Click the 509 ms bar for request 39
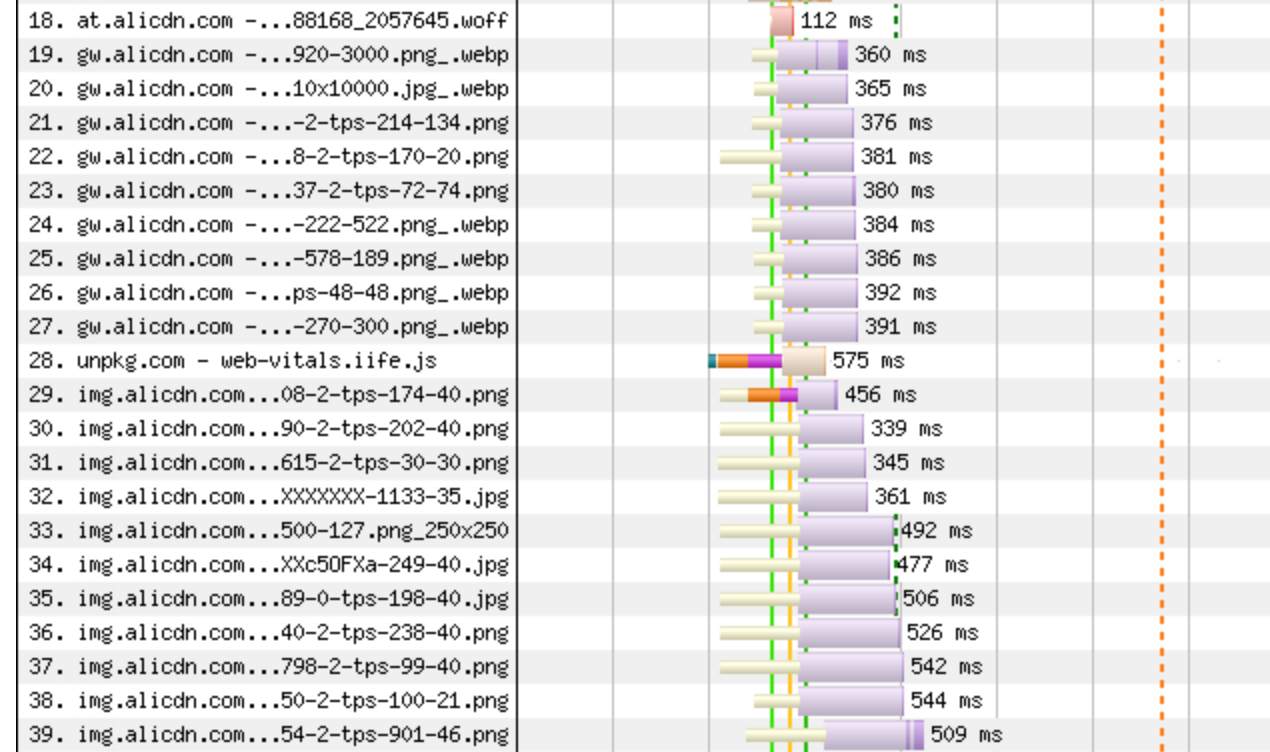 835,734
